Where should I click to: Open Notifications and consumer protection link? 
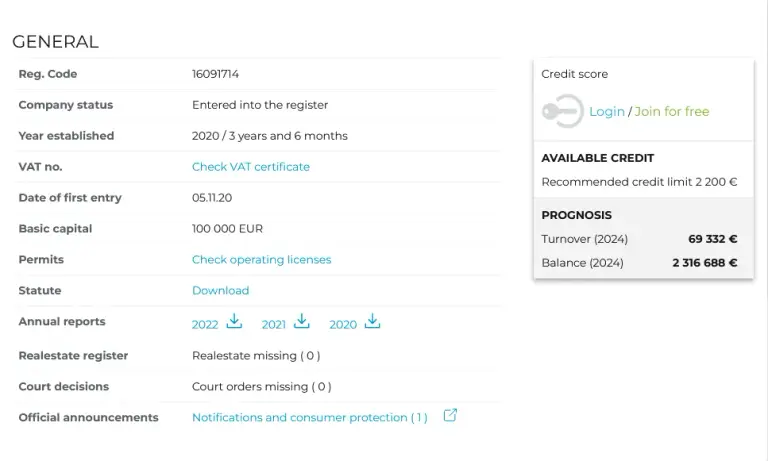coord(310,417)
